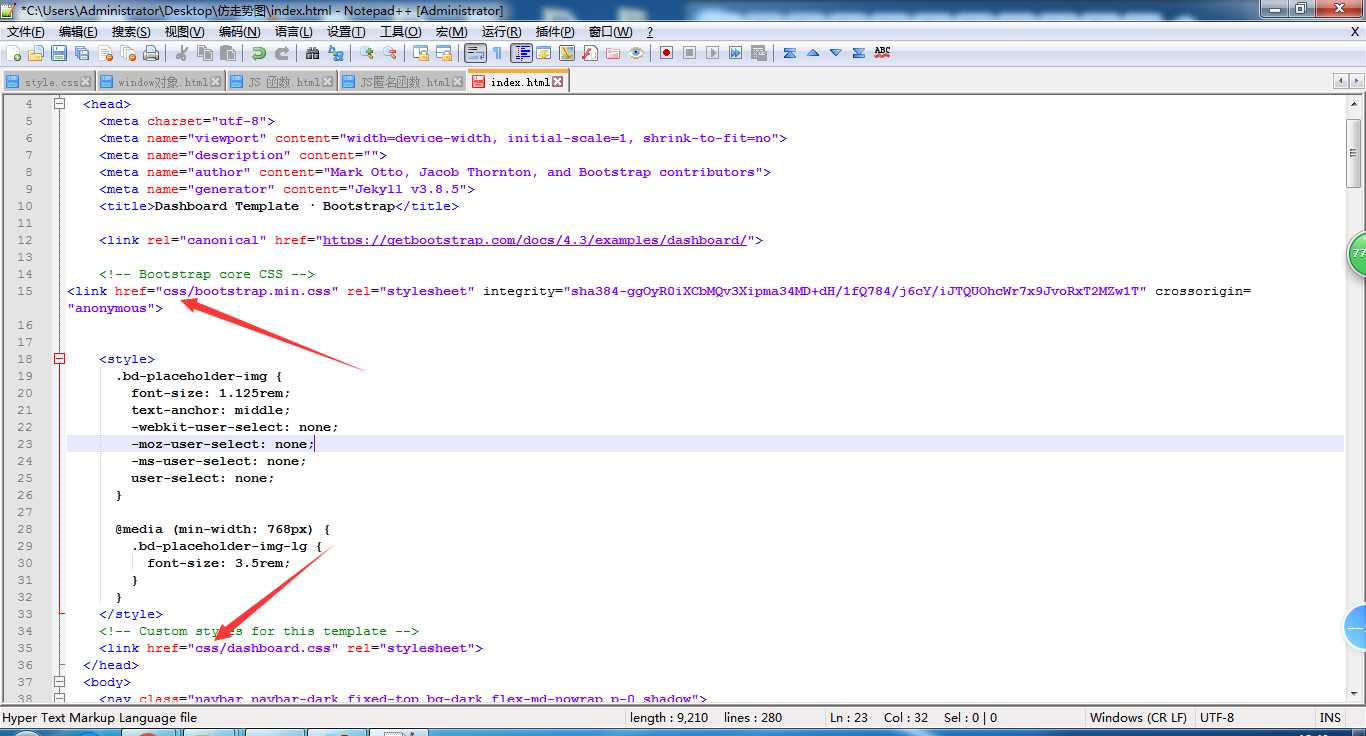Click the synchronize vertical scrolling icon
This screenshot has height=736, width=1366.
click(421, 53)
